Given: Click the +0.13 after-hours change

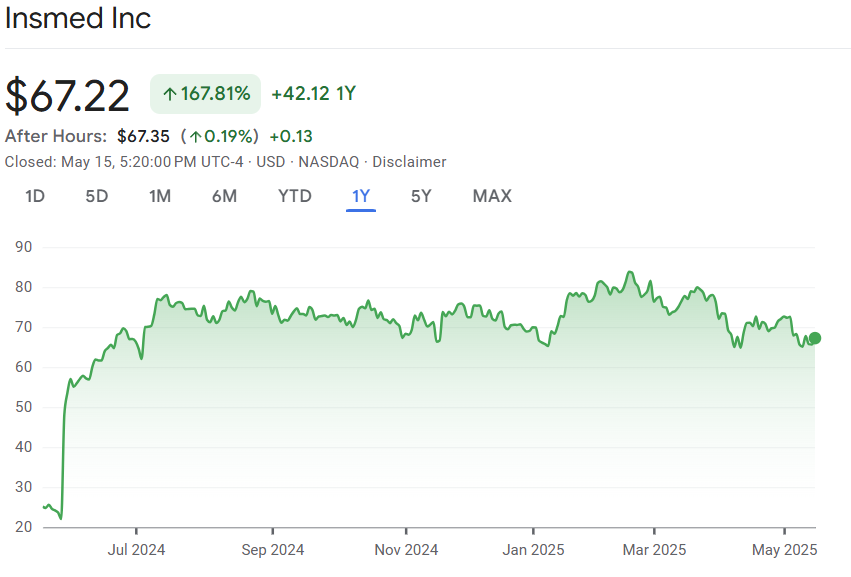Looking at the screenshot, I should (x=291, y=136).
